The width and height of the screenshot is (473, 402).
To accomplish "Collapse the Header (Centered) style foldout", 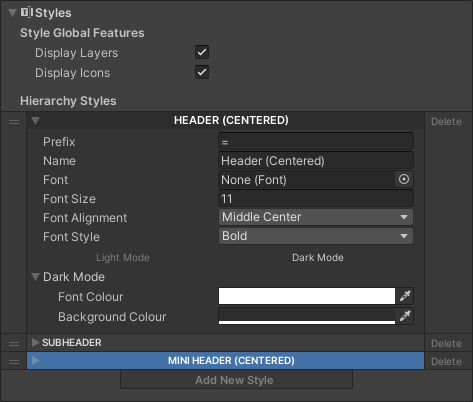I will coord(36,121).
